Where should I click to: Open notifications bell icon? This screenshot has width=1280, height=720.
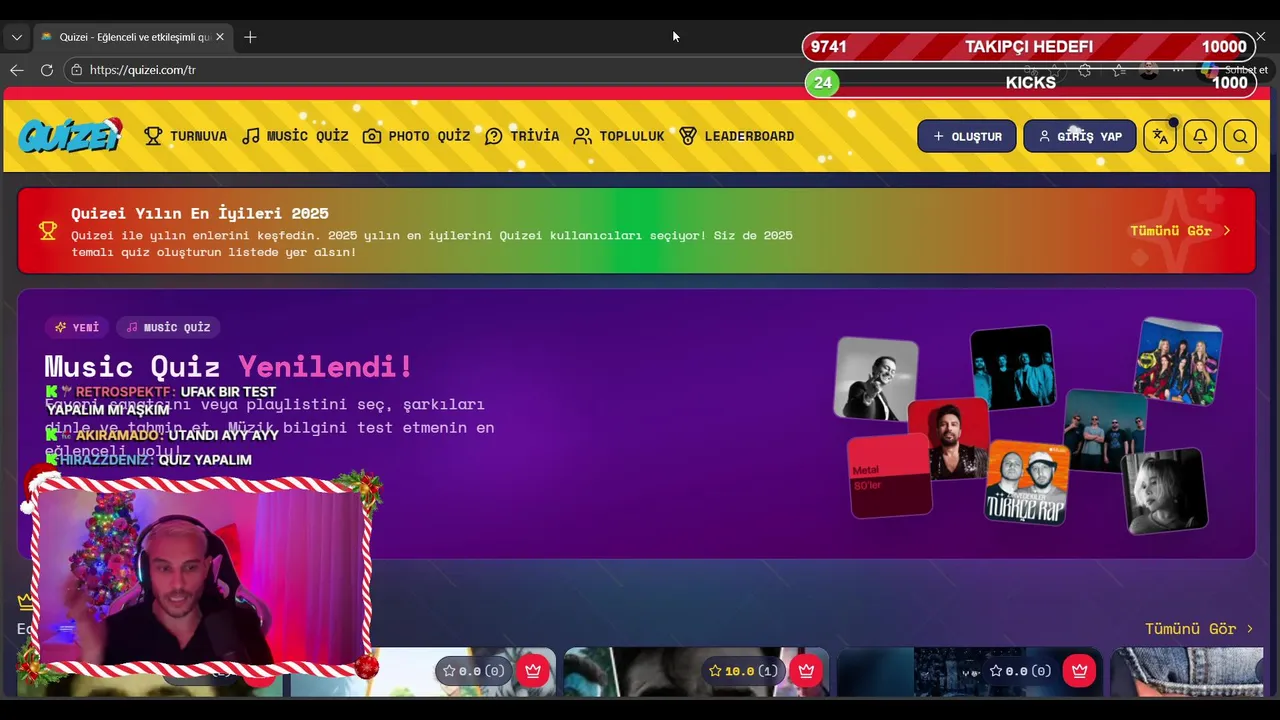coord(1200,136)
